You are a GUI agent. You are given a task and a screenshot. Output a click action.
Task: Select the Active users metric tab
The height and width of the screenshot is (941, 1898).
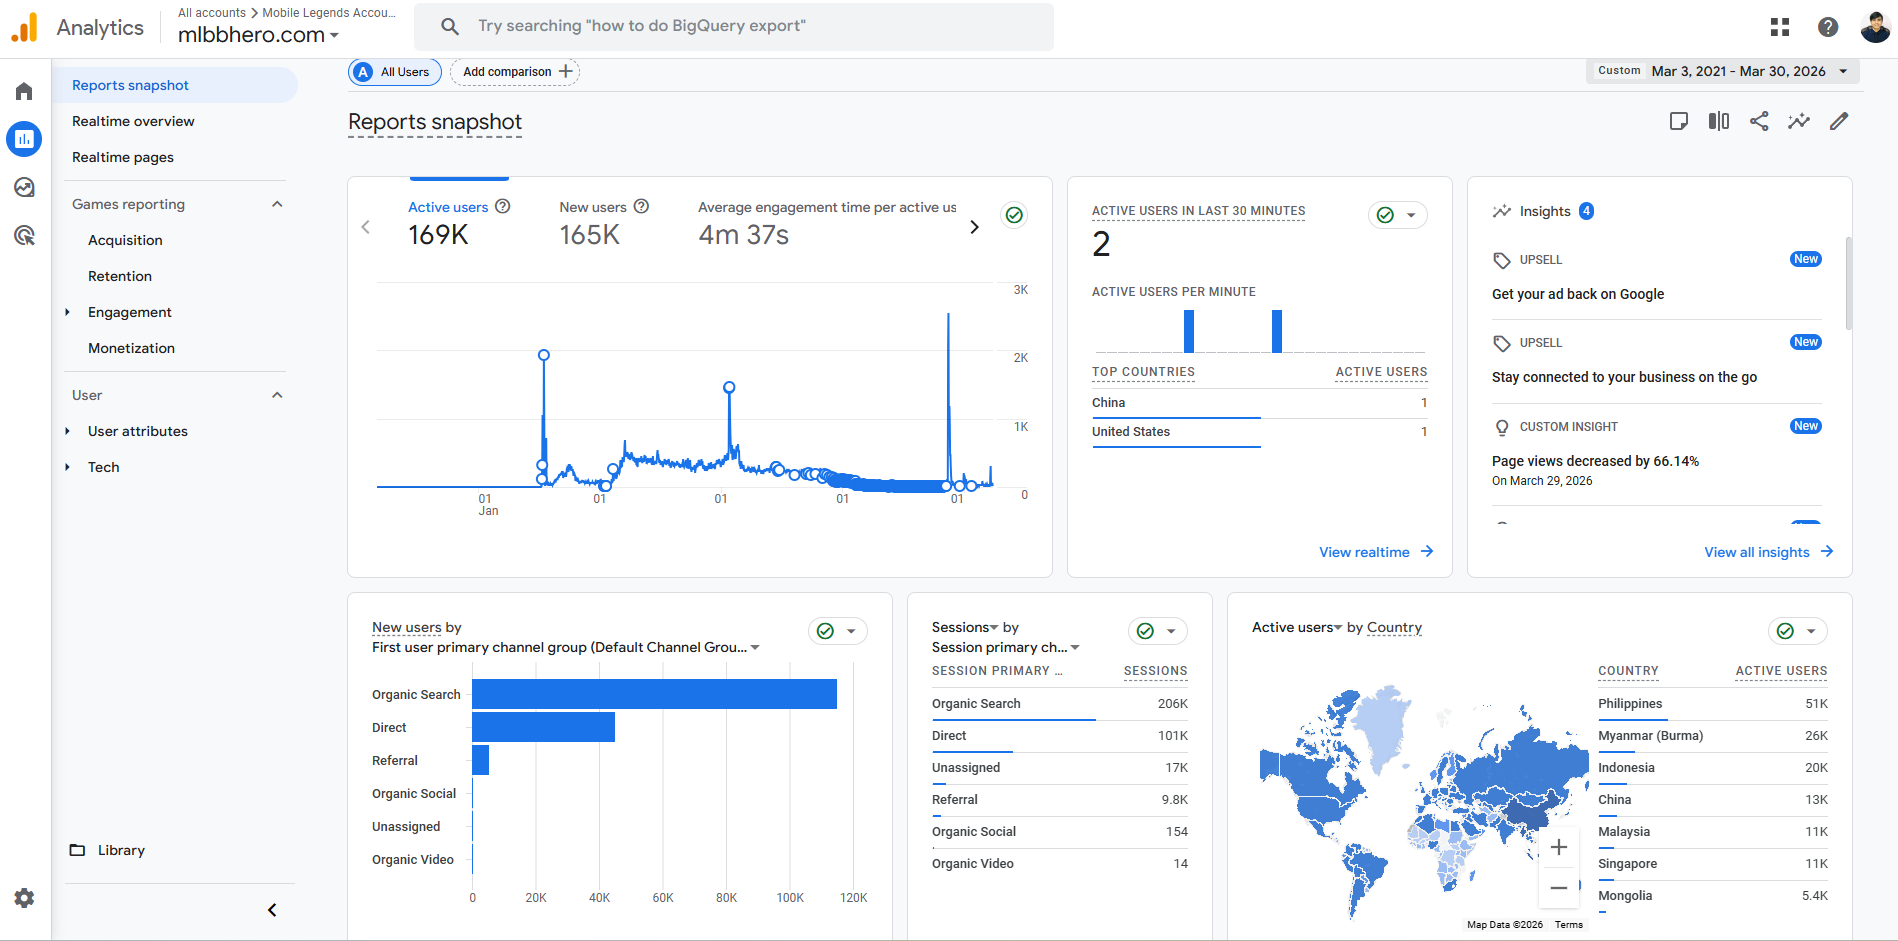[459, 223]
